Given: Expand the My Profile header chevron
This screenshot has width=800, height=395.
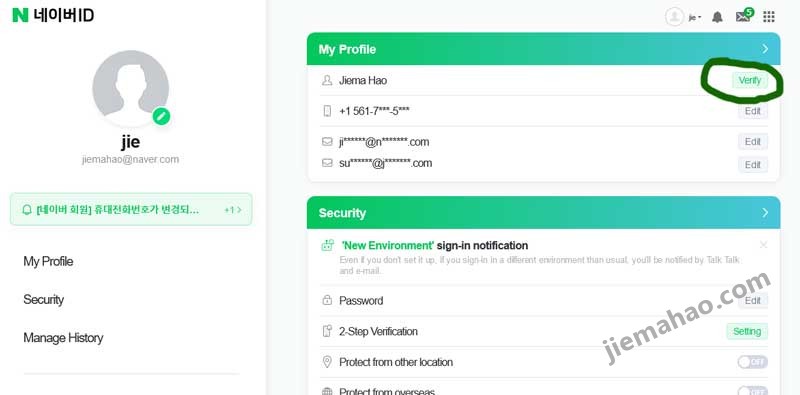Looking at the screenshot, I should (765, 49).
